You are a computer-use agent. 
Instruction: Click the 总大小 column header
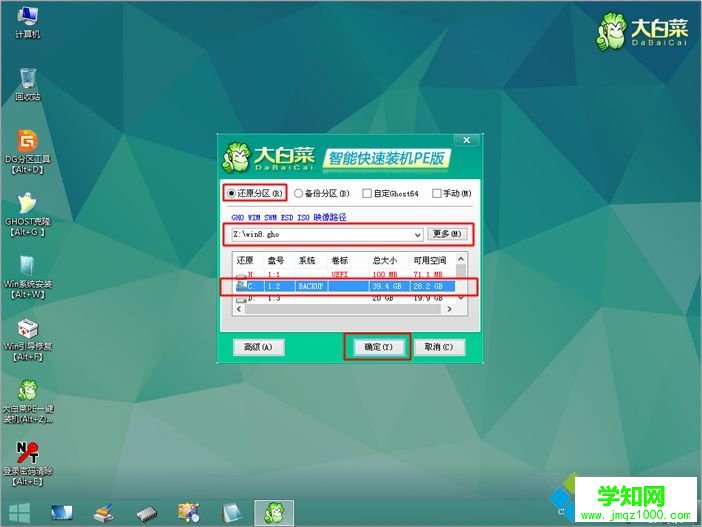point(385,260)
